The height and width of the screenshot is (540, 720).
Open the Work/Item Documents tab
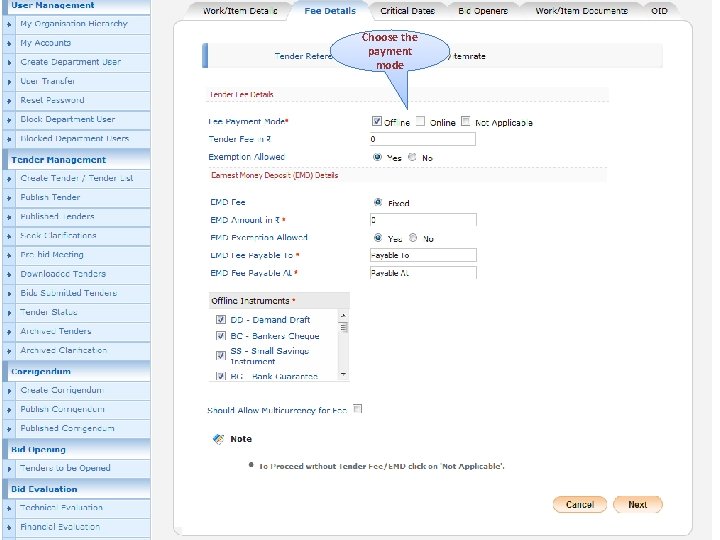(x=581, y=11)
